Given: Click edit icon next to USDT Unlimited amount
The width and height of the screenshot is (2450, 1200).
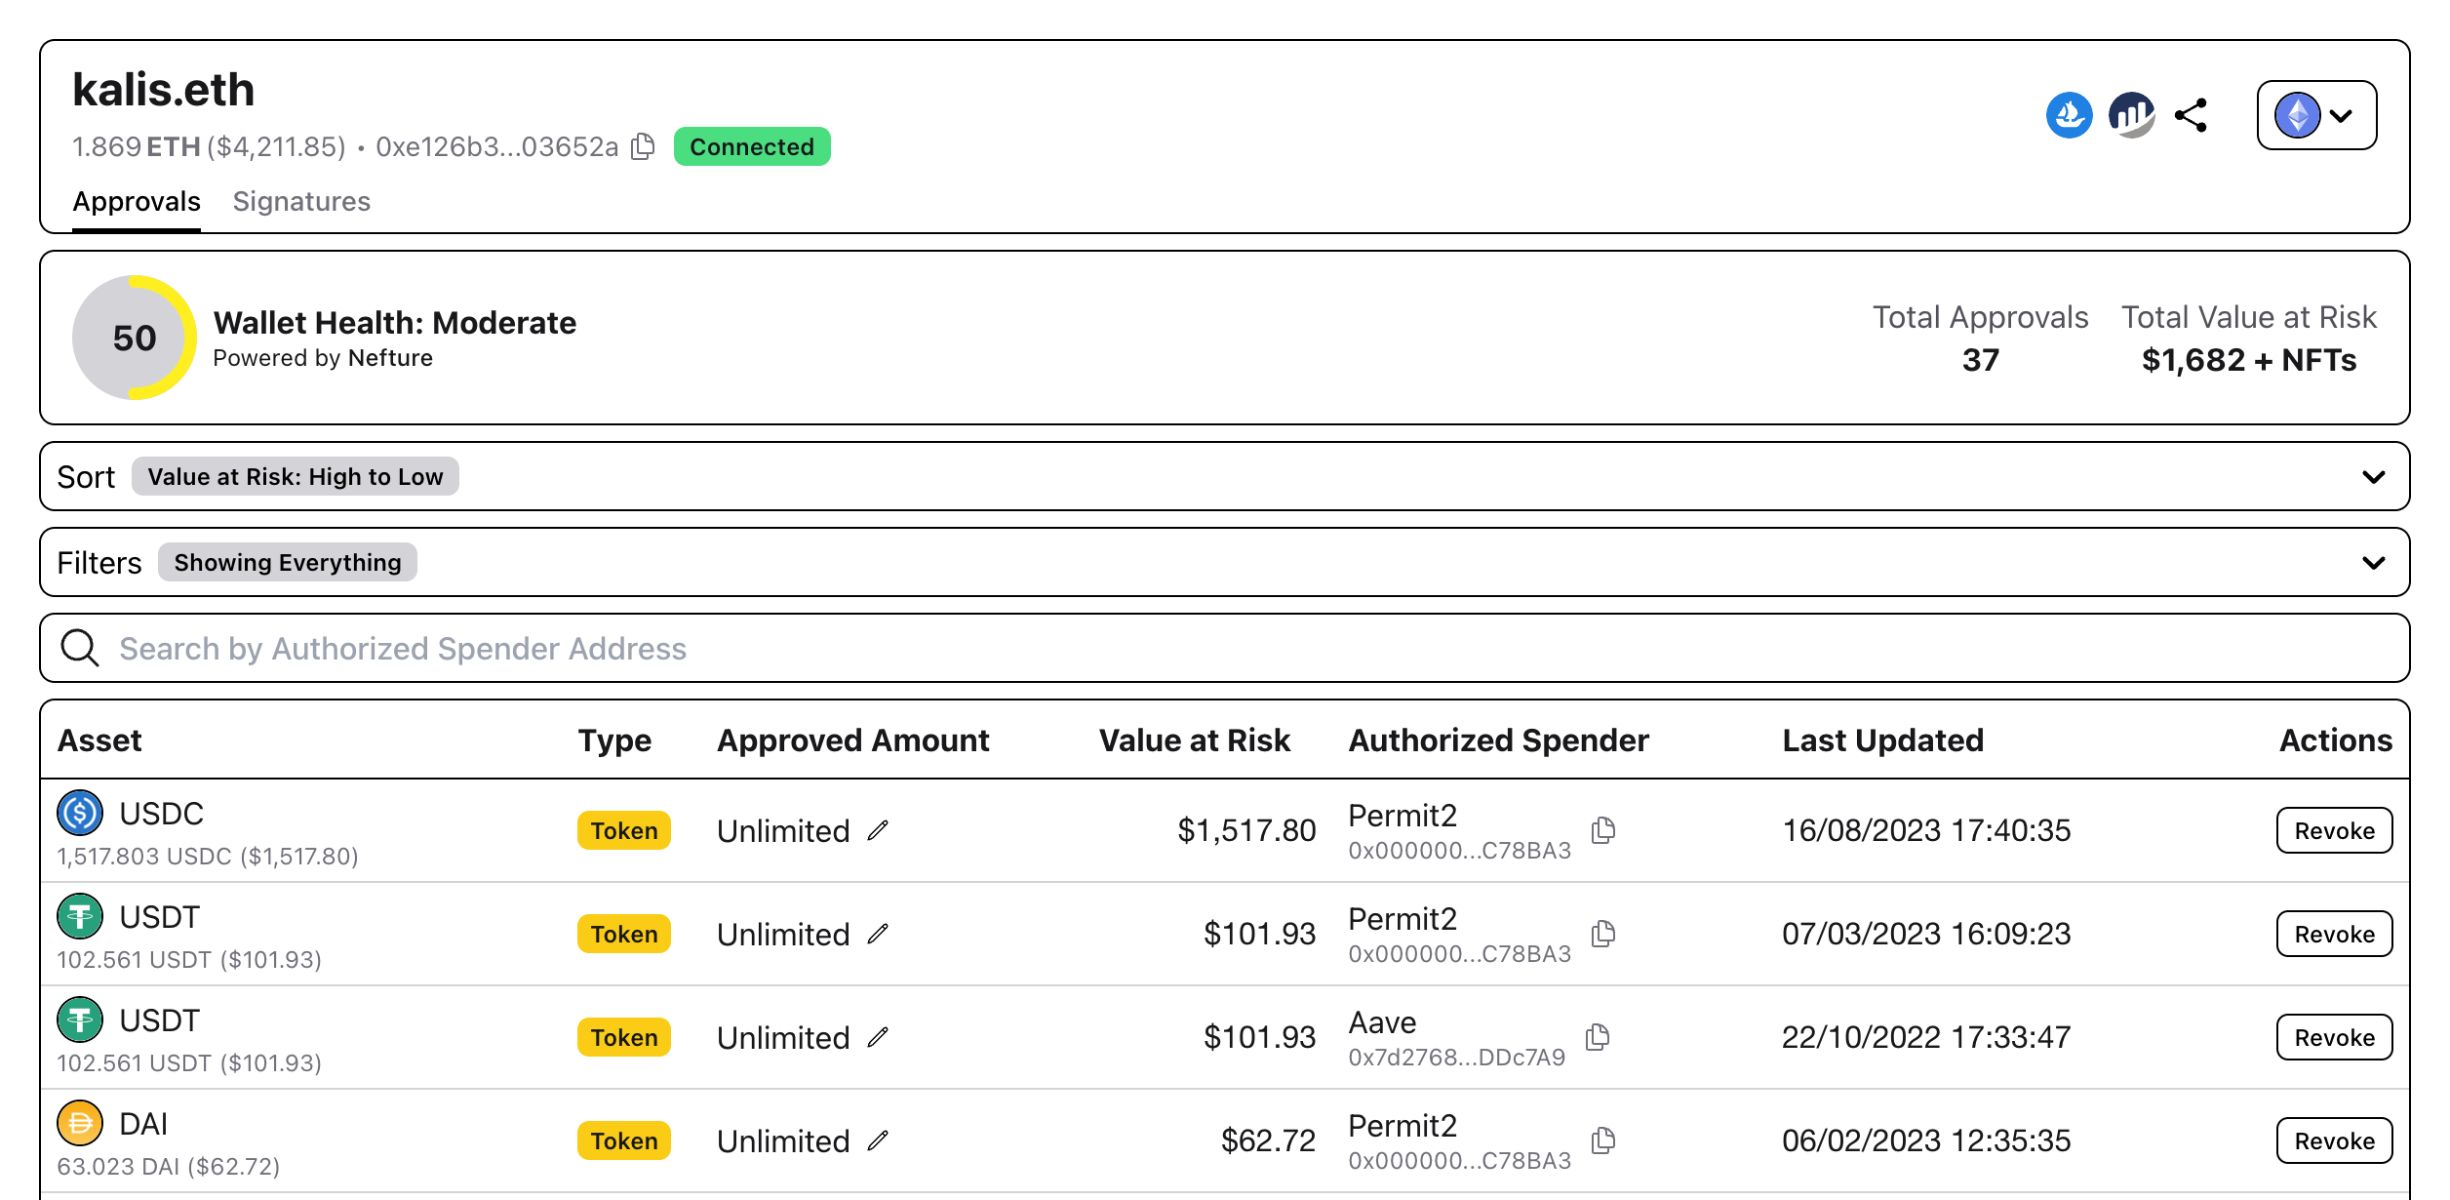Looking at the screenshot, I should point(884,931).
